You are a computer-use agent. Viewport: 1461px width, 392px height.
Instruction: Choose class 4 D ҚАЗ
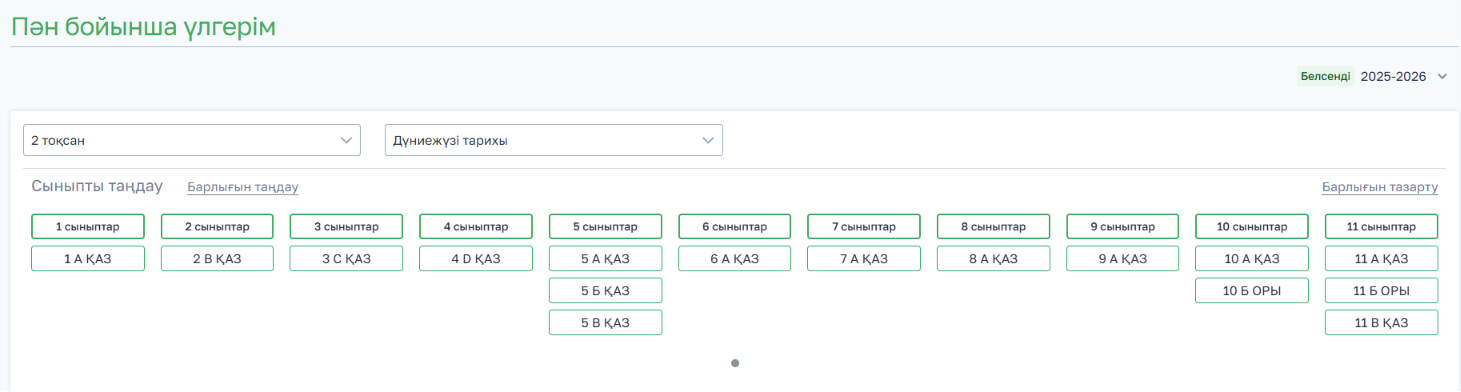[476, 259]
